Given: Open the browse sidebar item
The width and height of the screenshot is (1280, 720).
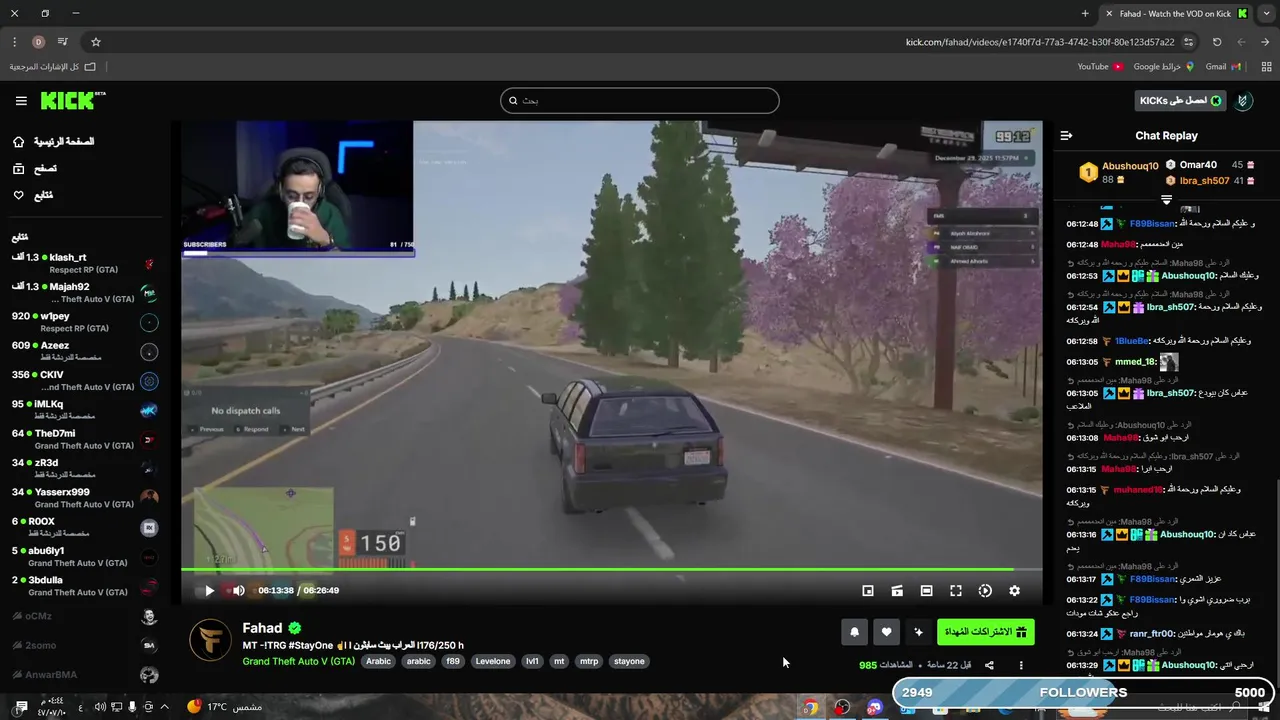Looking at the screenshot, I should pos(34,169).
